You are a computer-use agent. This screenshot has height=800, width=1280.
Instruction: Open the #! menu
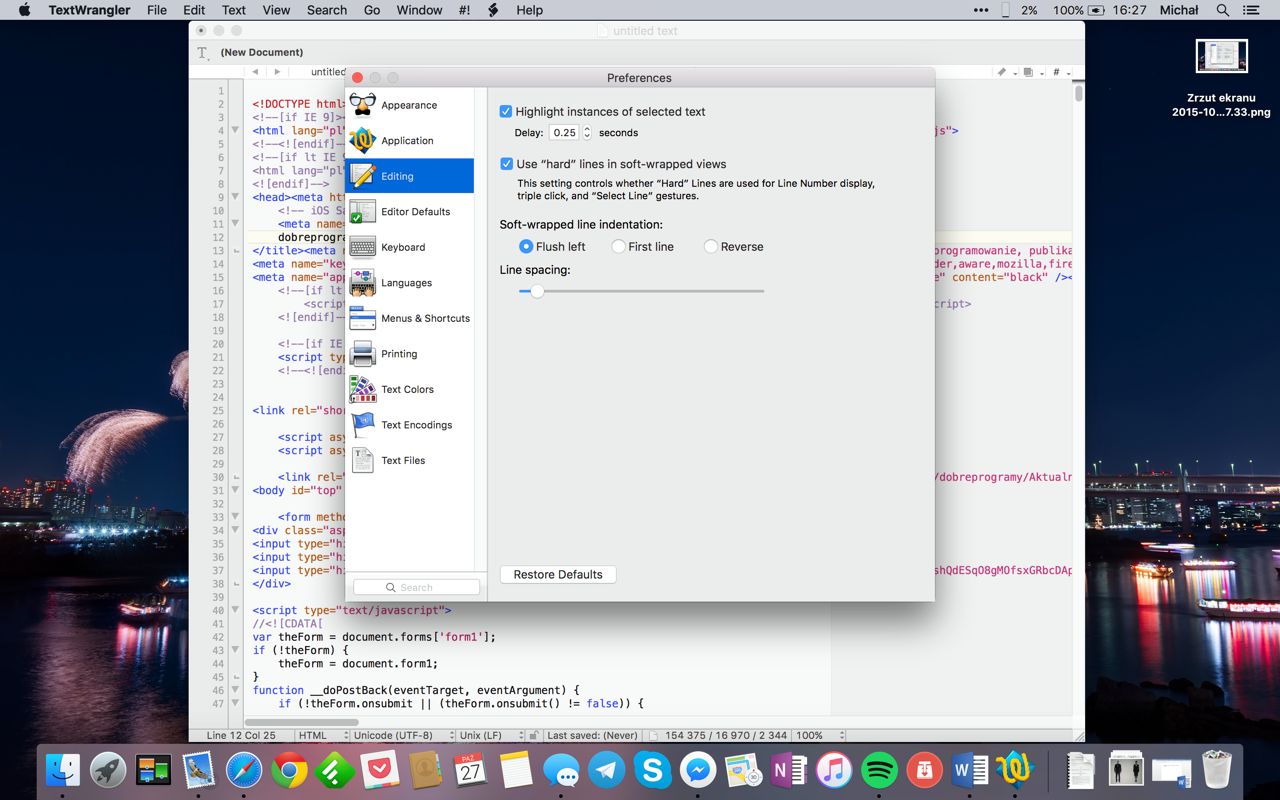click(464, 10)
